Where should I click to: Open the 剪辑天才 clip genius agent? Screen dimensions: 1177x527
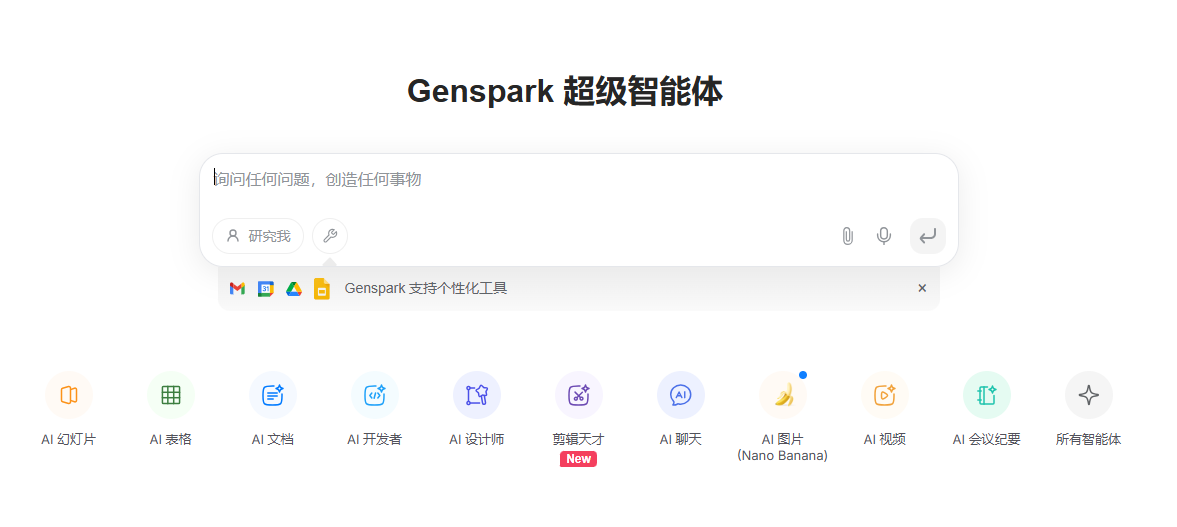579,395
